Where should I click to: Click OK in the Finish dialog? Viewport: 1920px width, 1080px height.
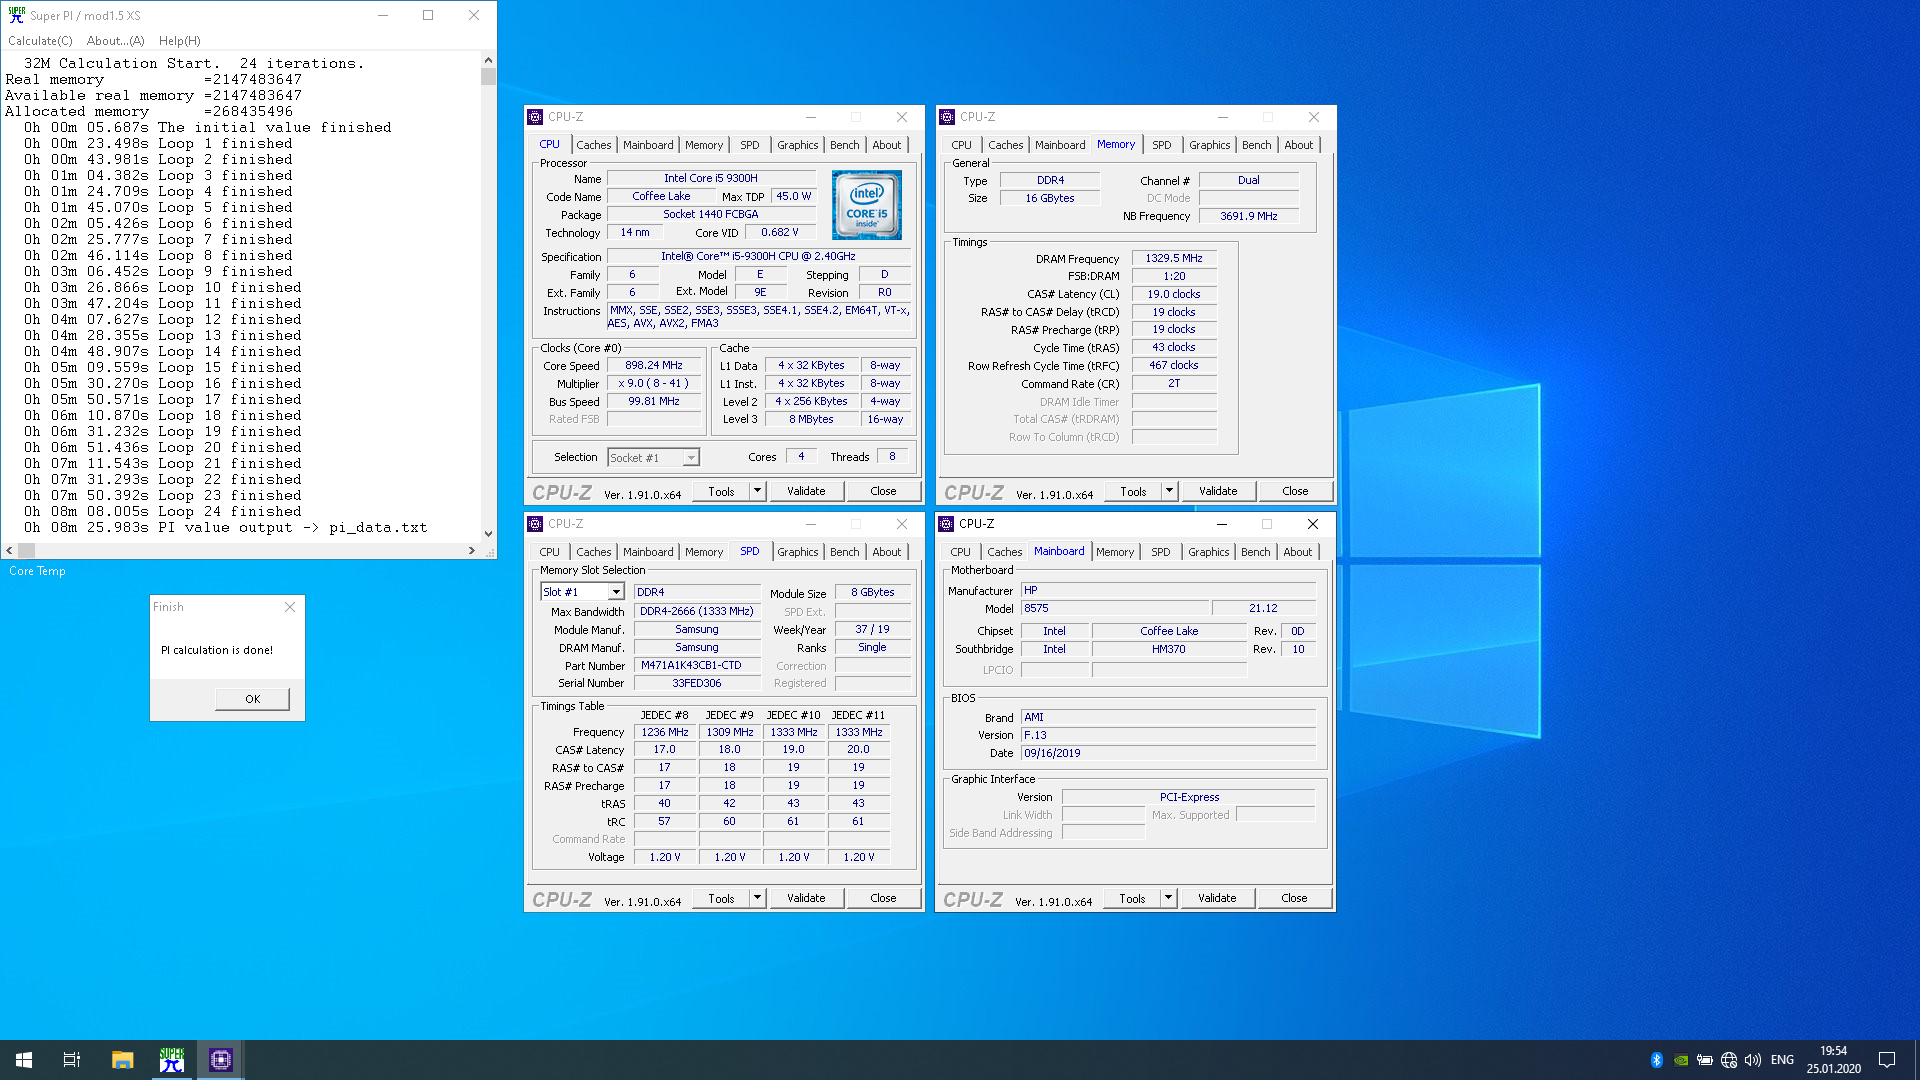tap(252, 699)
